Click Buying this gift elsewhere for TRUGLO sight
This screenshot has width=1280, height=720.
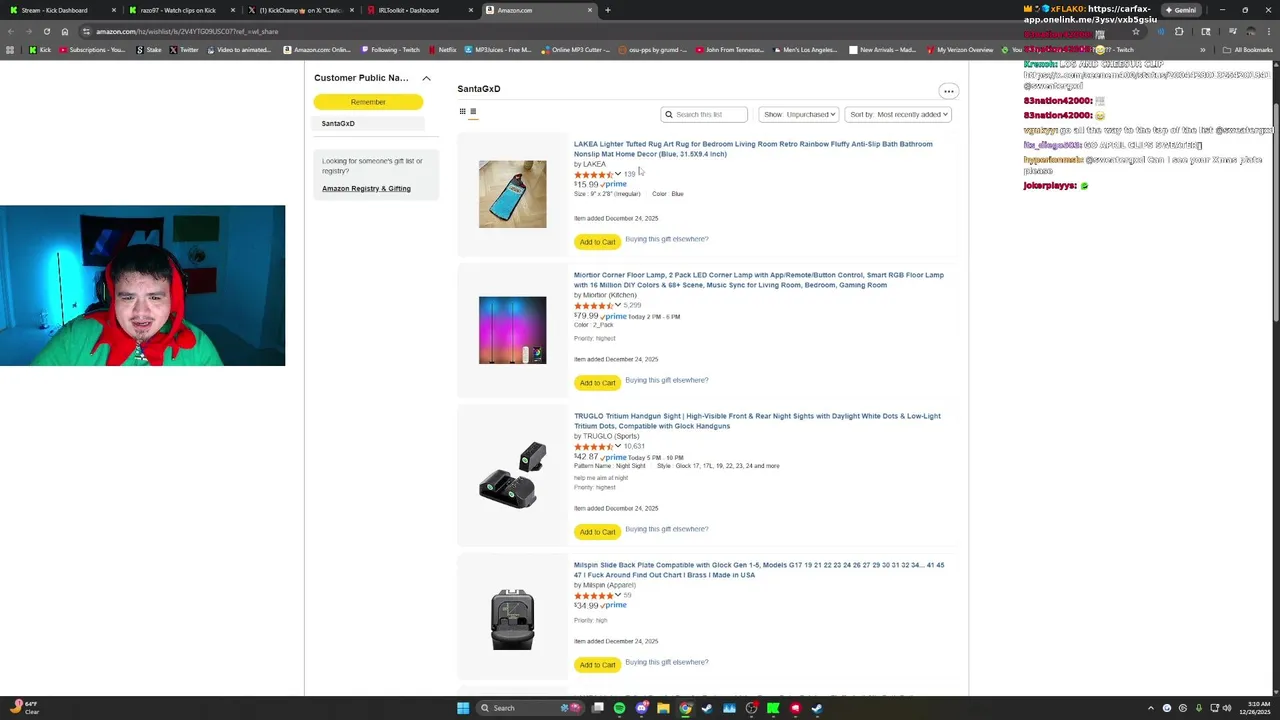click(666, 529)
